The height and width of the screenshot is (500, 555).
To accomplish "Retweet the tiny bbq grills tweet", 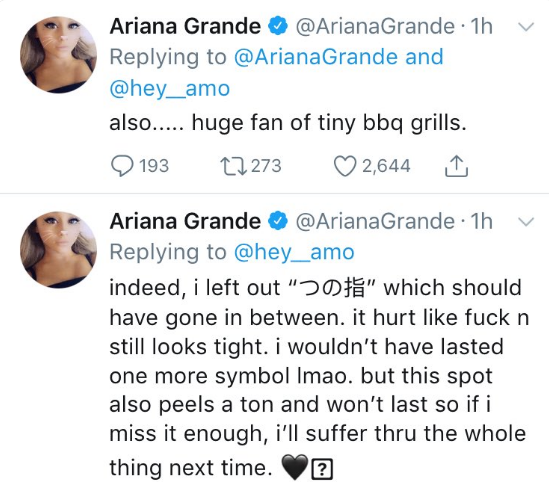I will 233,166.
